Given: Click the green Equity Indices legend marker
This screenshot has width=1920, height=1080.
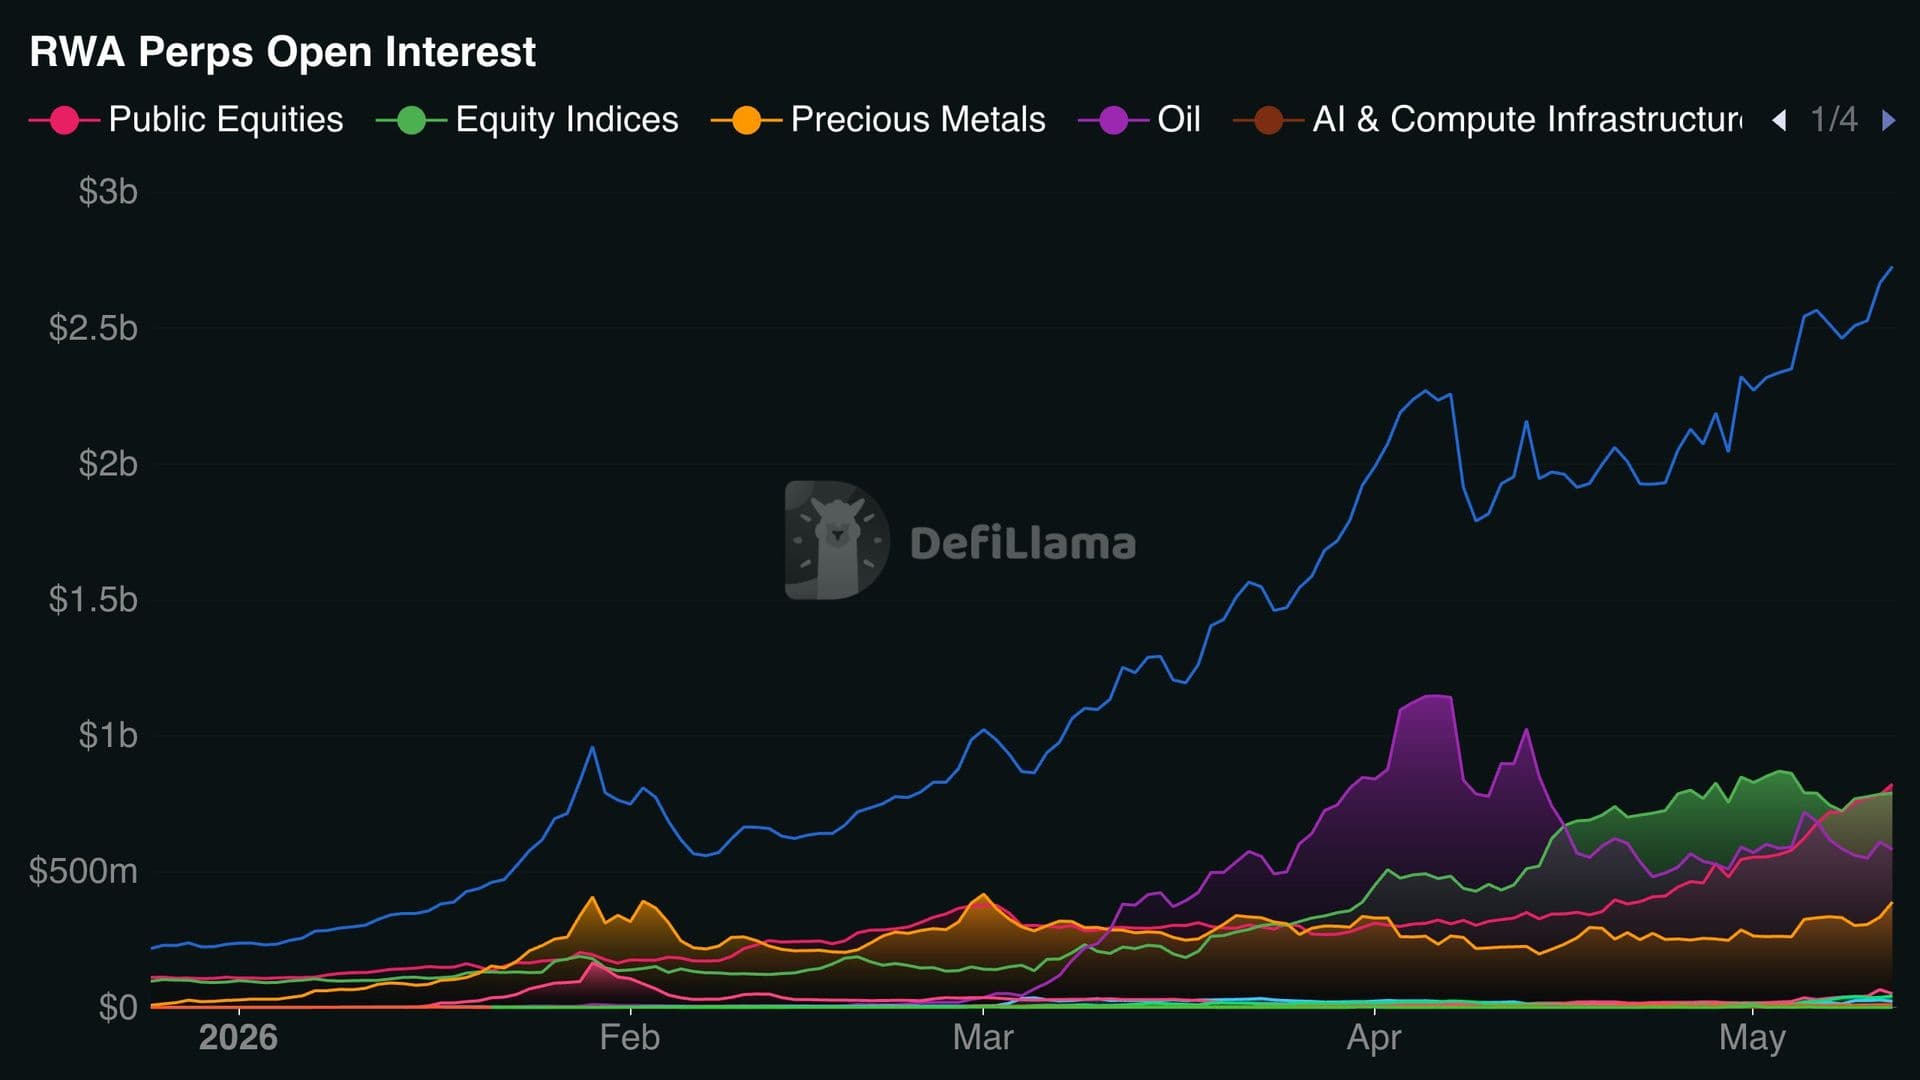Looking at the screenshot, I should click(x=411, y=121).
